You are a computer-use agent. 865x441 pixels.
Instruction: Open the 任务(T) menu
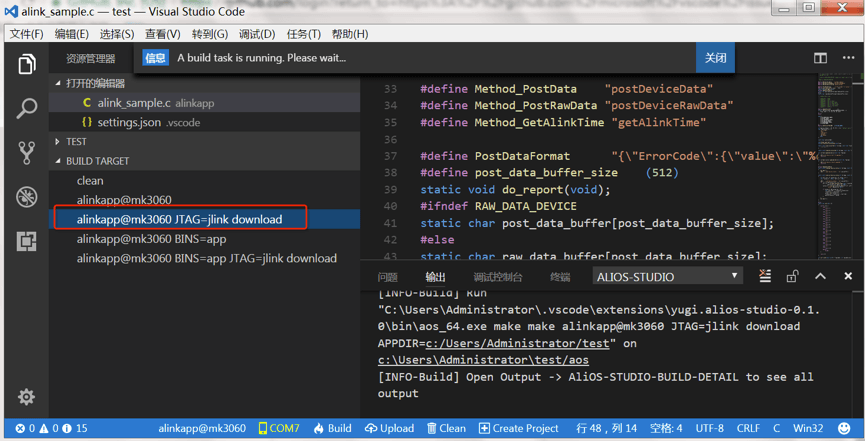point(303,34)
